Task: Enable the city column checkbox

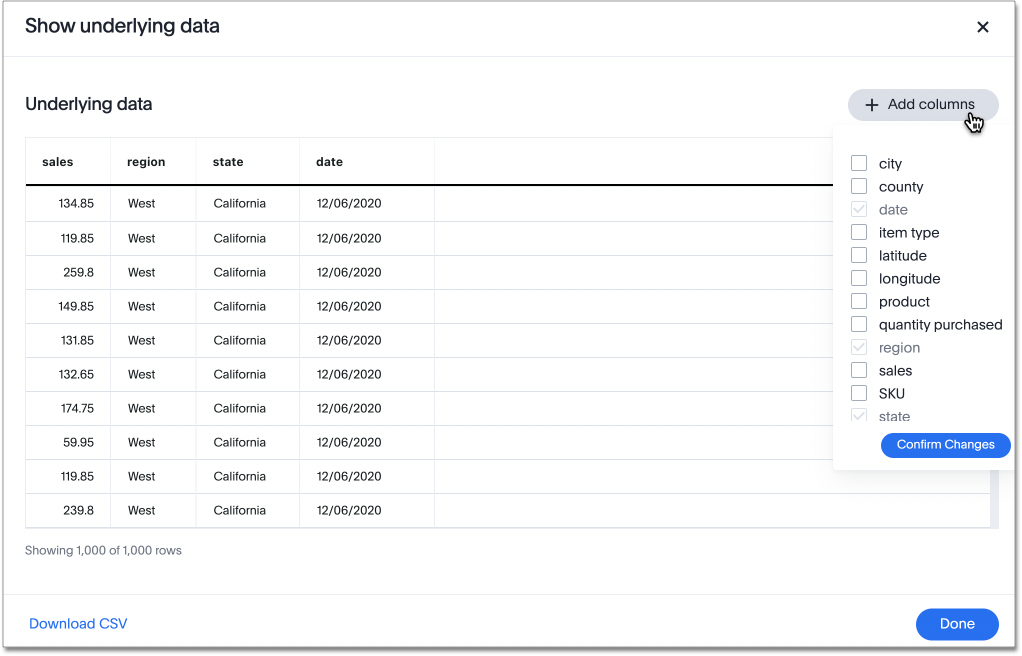Action: [x=858, y=163]
